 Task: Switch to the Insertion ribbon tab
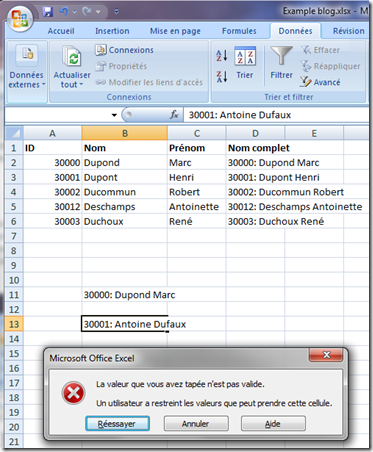pyautogui.click(x=112, y=31)
